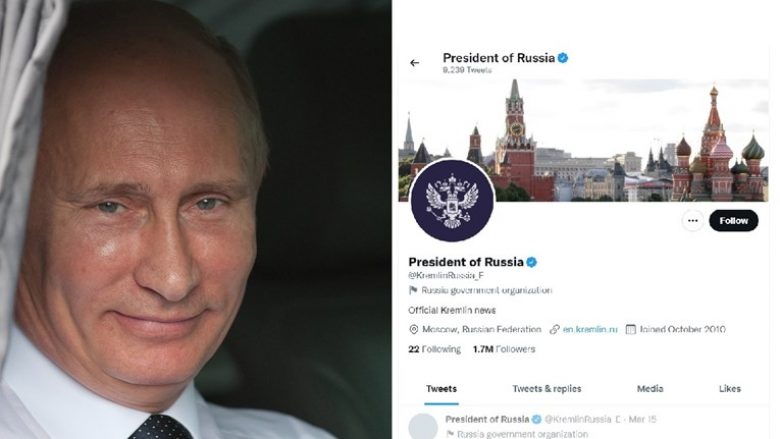
Task: Open the 22 Following list
Action: pos(434,349)
